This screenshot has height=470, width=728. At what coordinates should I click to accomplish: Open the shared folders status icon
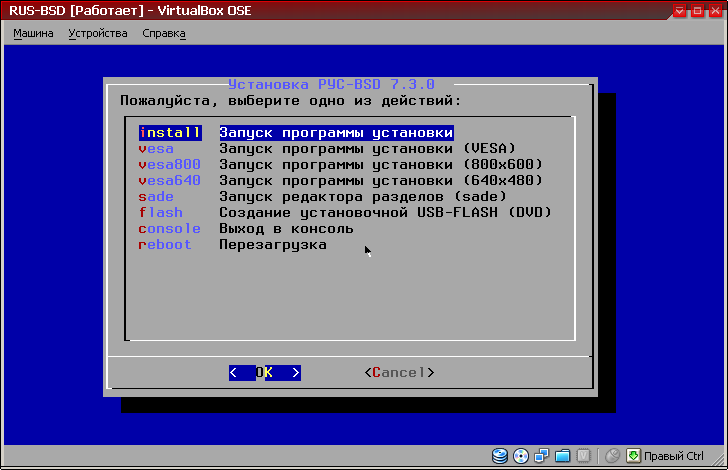click(562, 456)
